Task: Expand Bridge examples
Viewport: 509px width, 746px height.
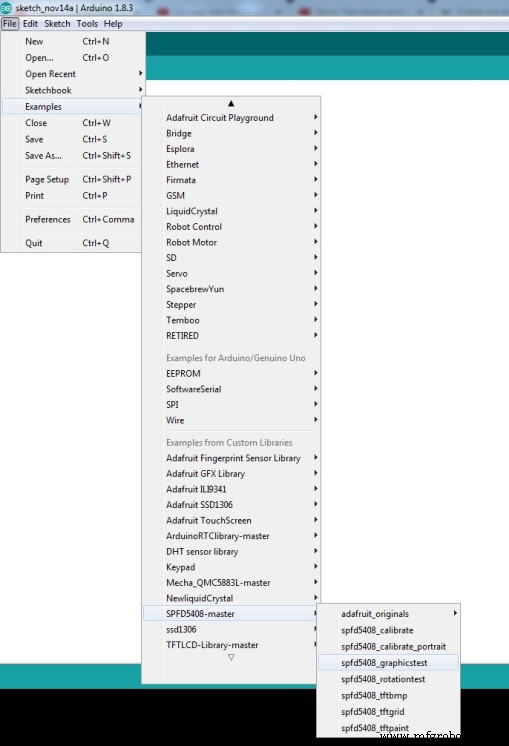Action: (231, 133)
